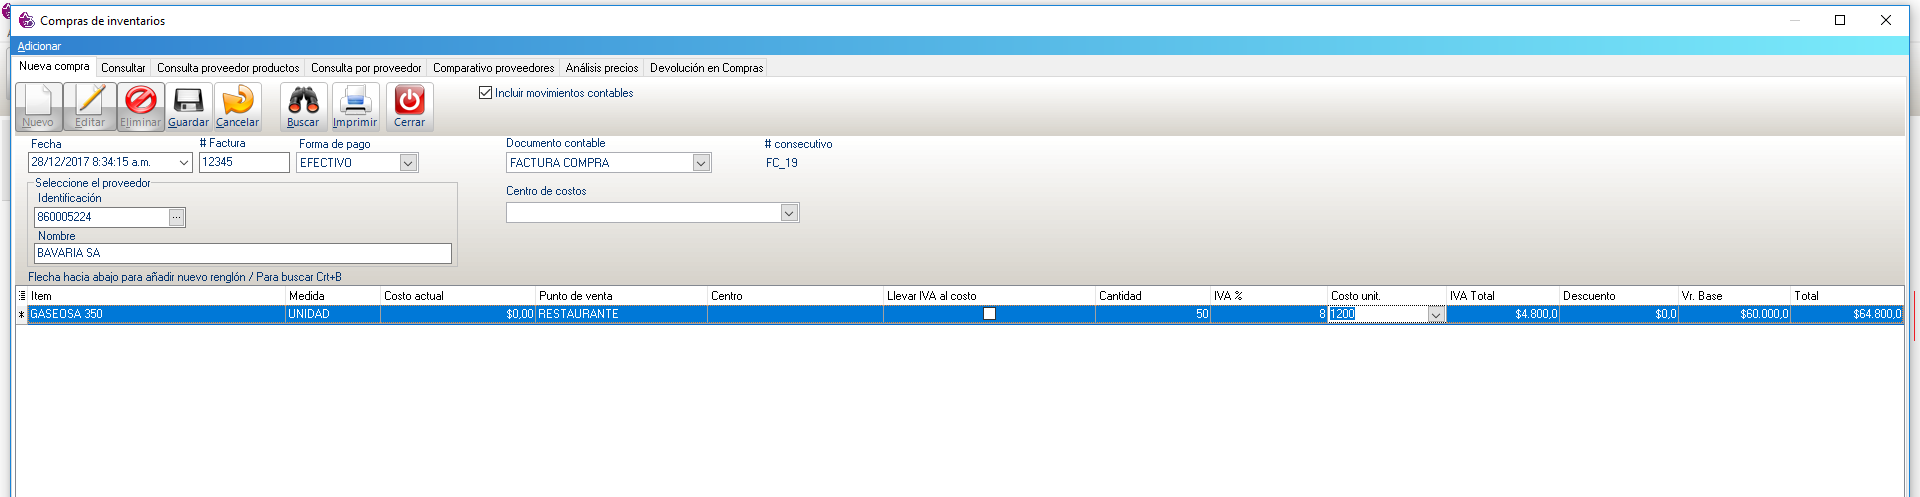This screenshot has height=497, width=1920.
Task: Cancel the entry with the Cancelar arrow icon
Action: [237, 101]
